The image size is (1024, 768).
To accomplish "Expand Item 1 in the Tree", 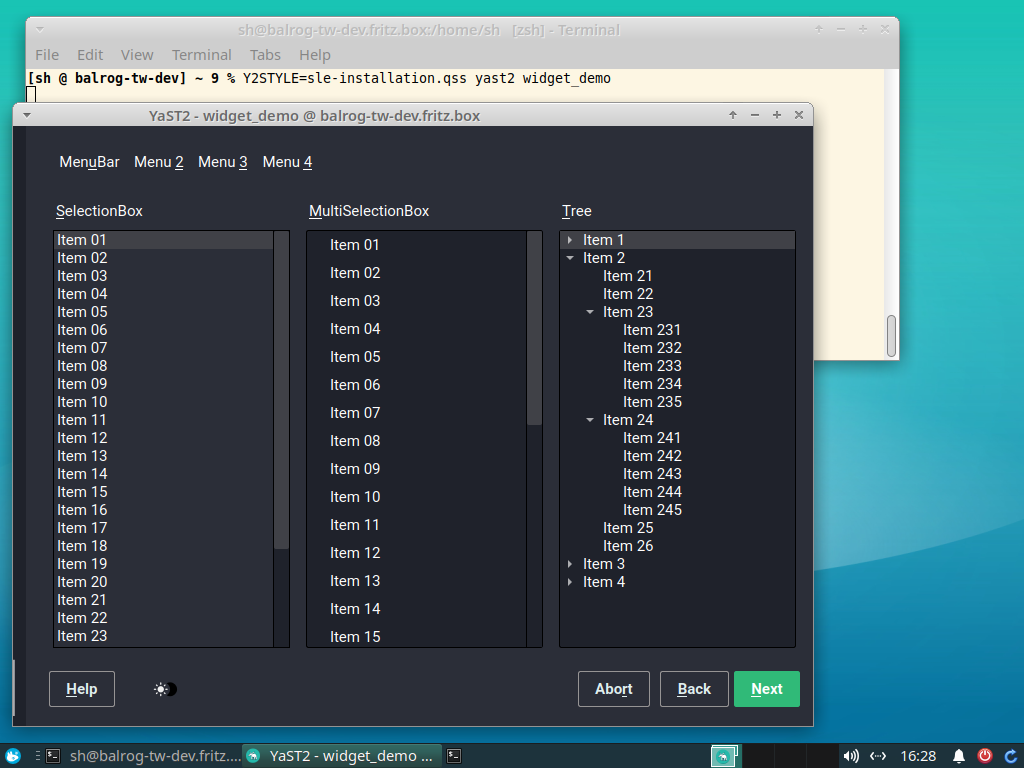I will pyautogui.click(x=569, y=240).
